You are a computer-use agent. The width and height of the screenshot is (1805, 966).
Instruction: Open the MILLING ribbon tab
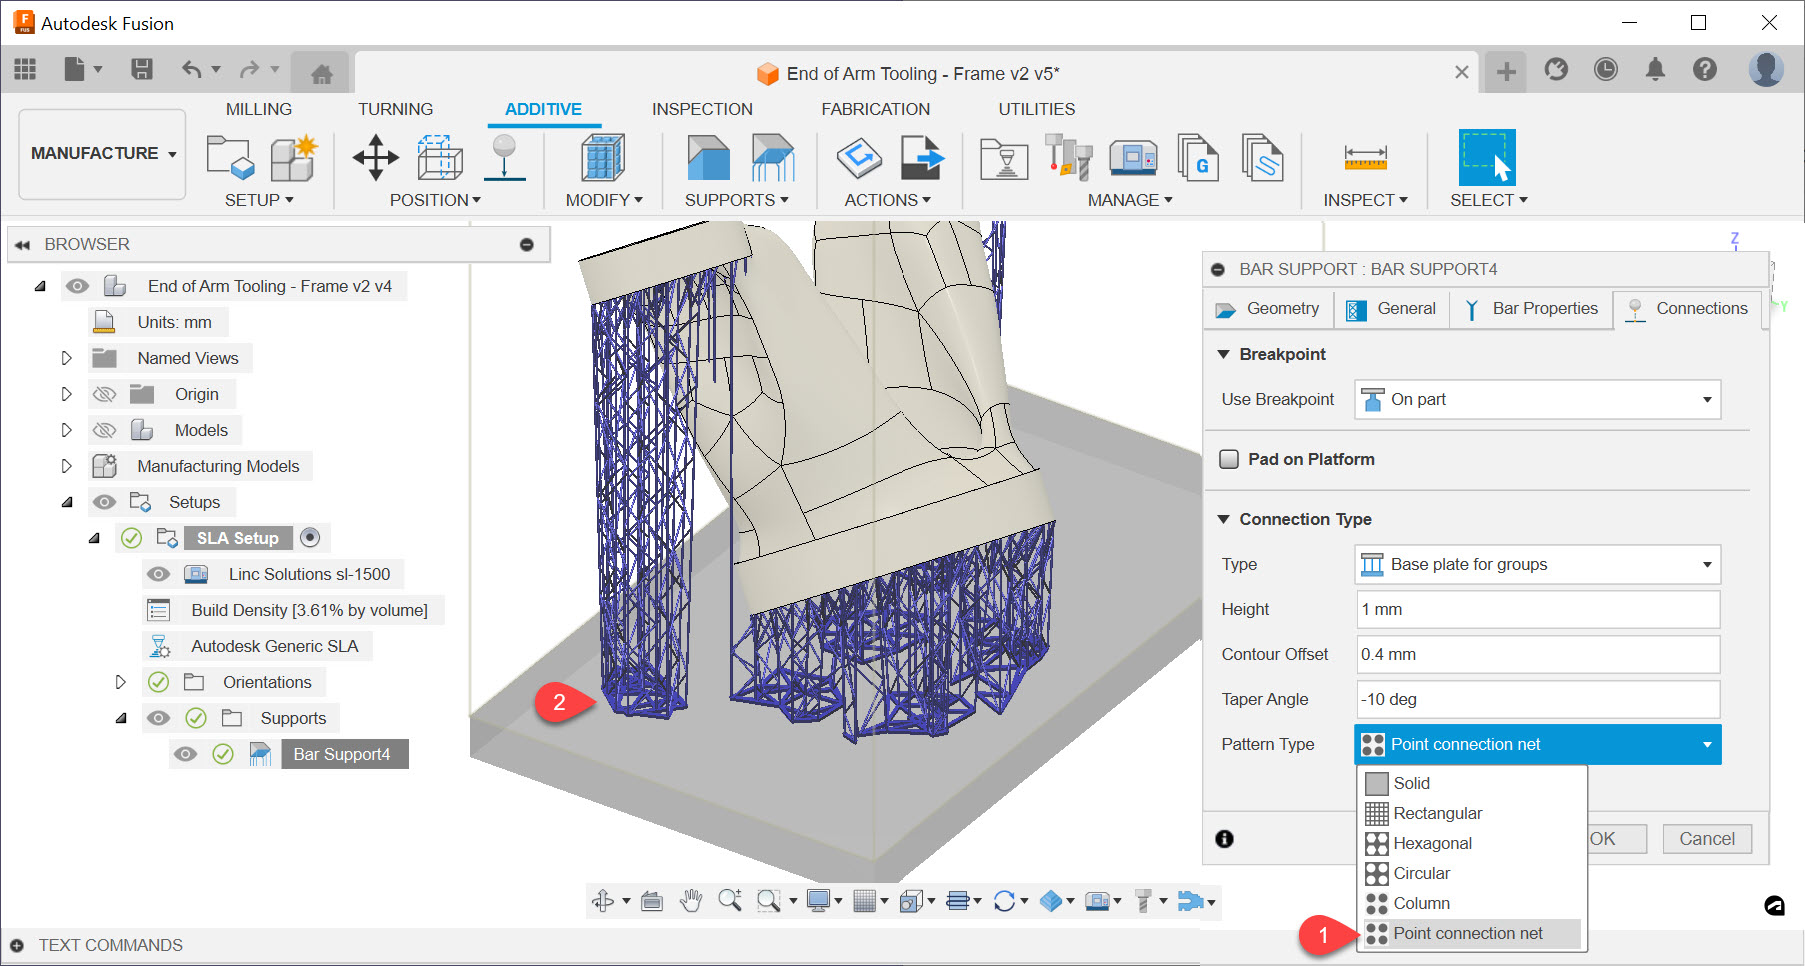click(258, 109)
